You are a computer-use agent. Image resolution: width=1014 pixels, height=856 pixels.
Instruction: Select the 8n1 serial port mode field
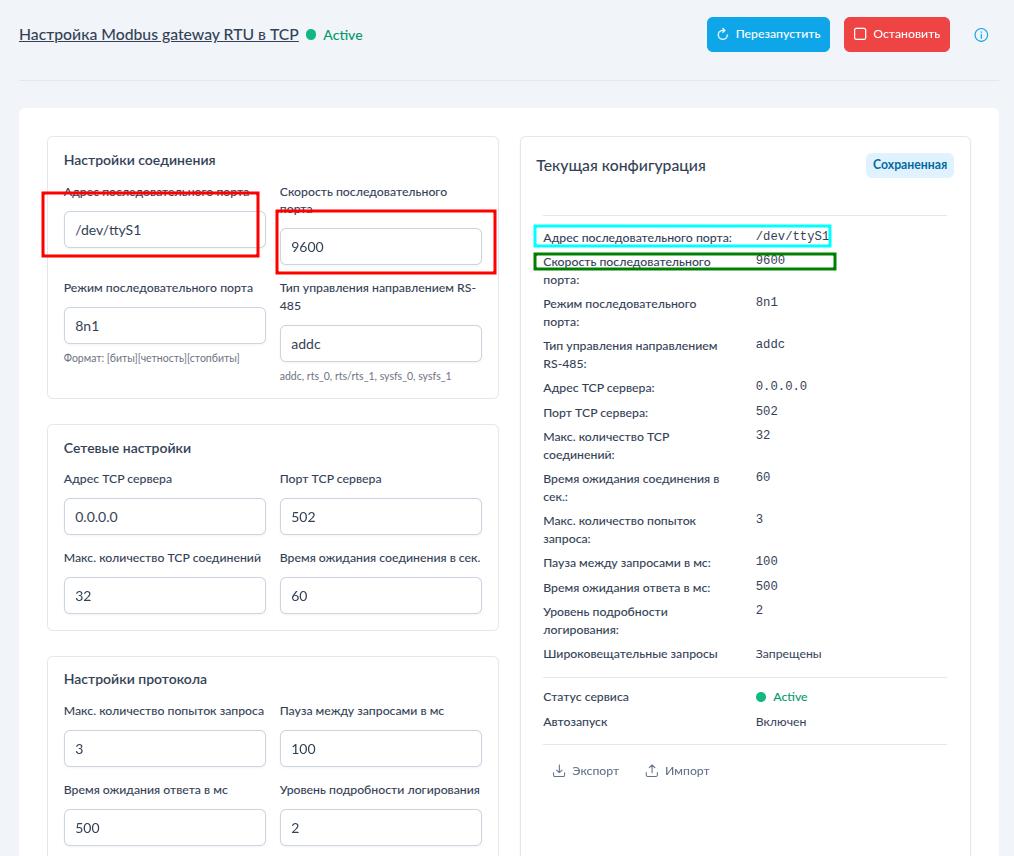[x=164, y=323]
